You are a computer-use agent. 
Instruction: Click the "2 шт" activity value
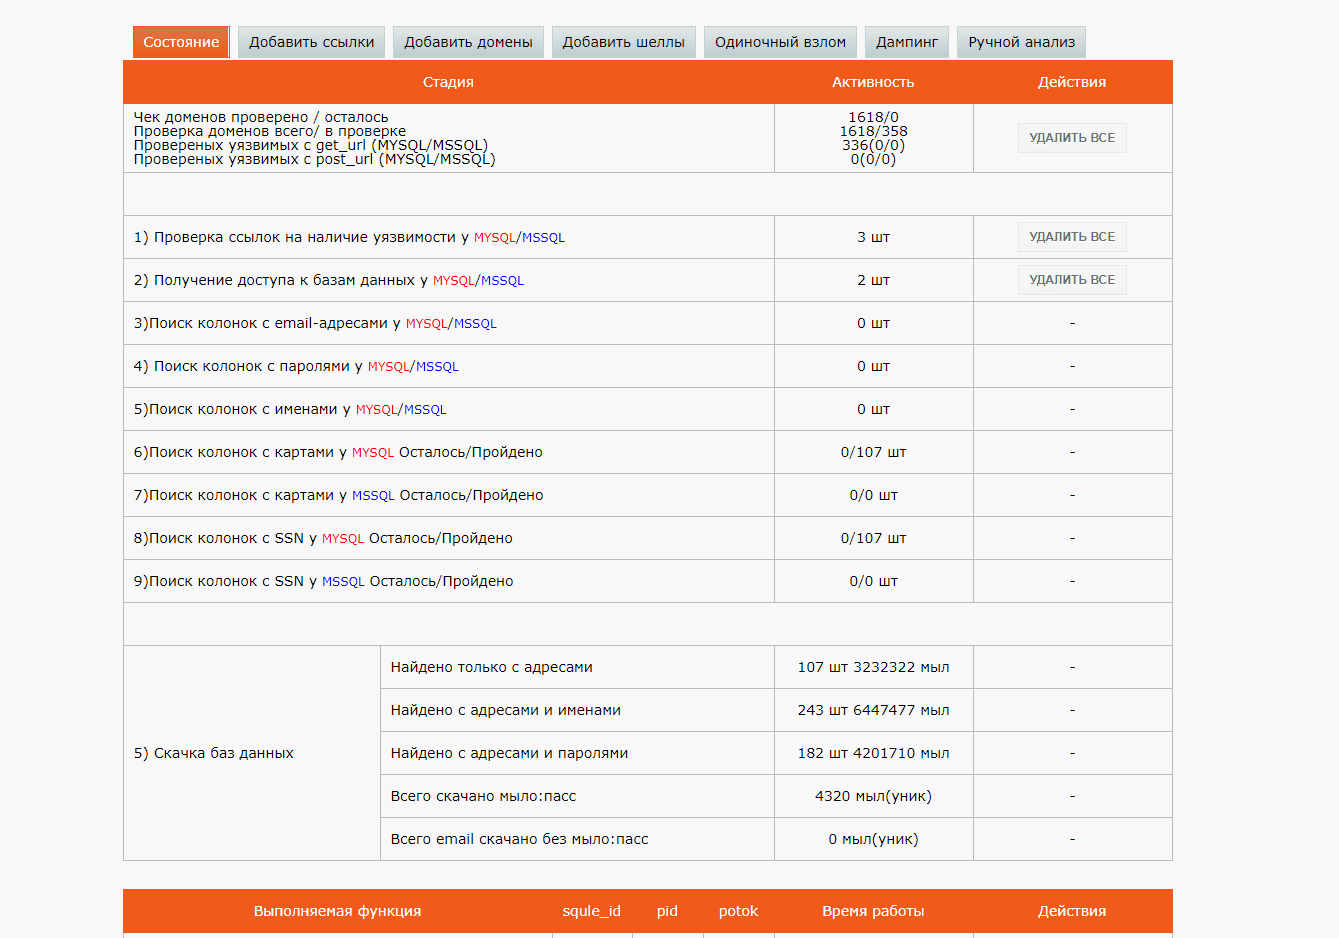coord(873,280)
